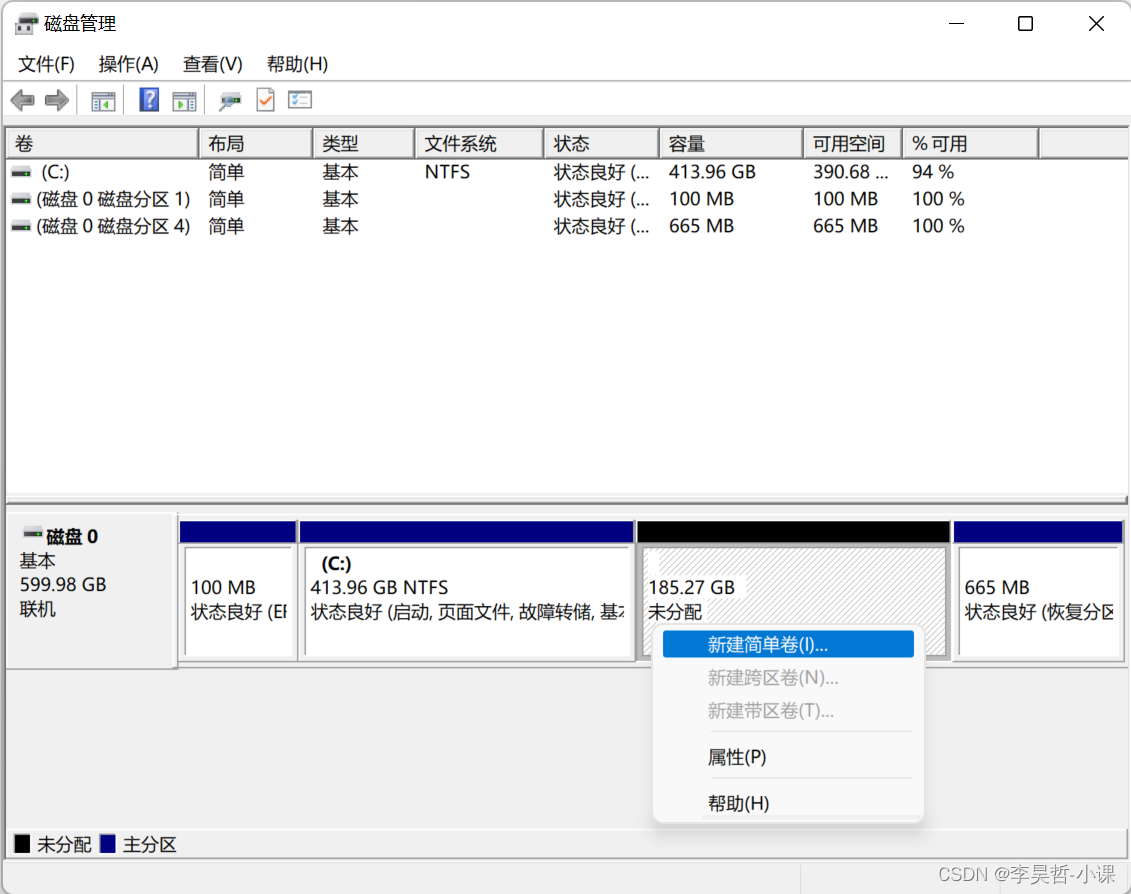Image resolution: width=1131 pixels, height=894 pixels.
Task: Click the blue 主分区 legend swatch
Action: pyautogui.click(x=107, y=844)
